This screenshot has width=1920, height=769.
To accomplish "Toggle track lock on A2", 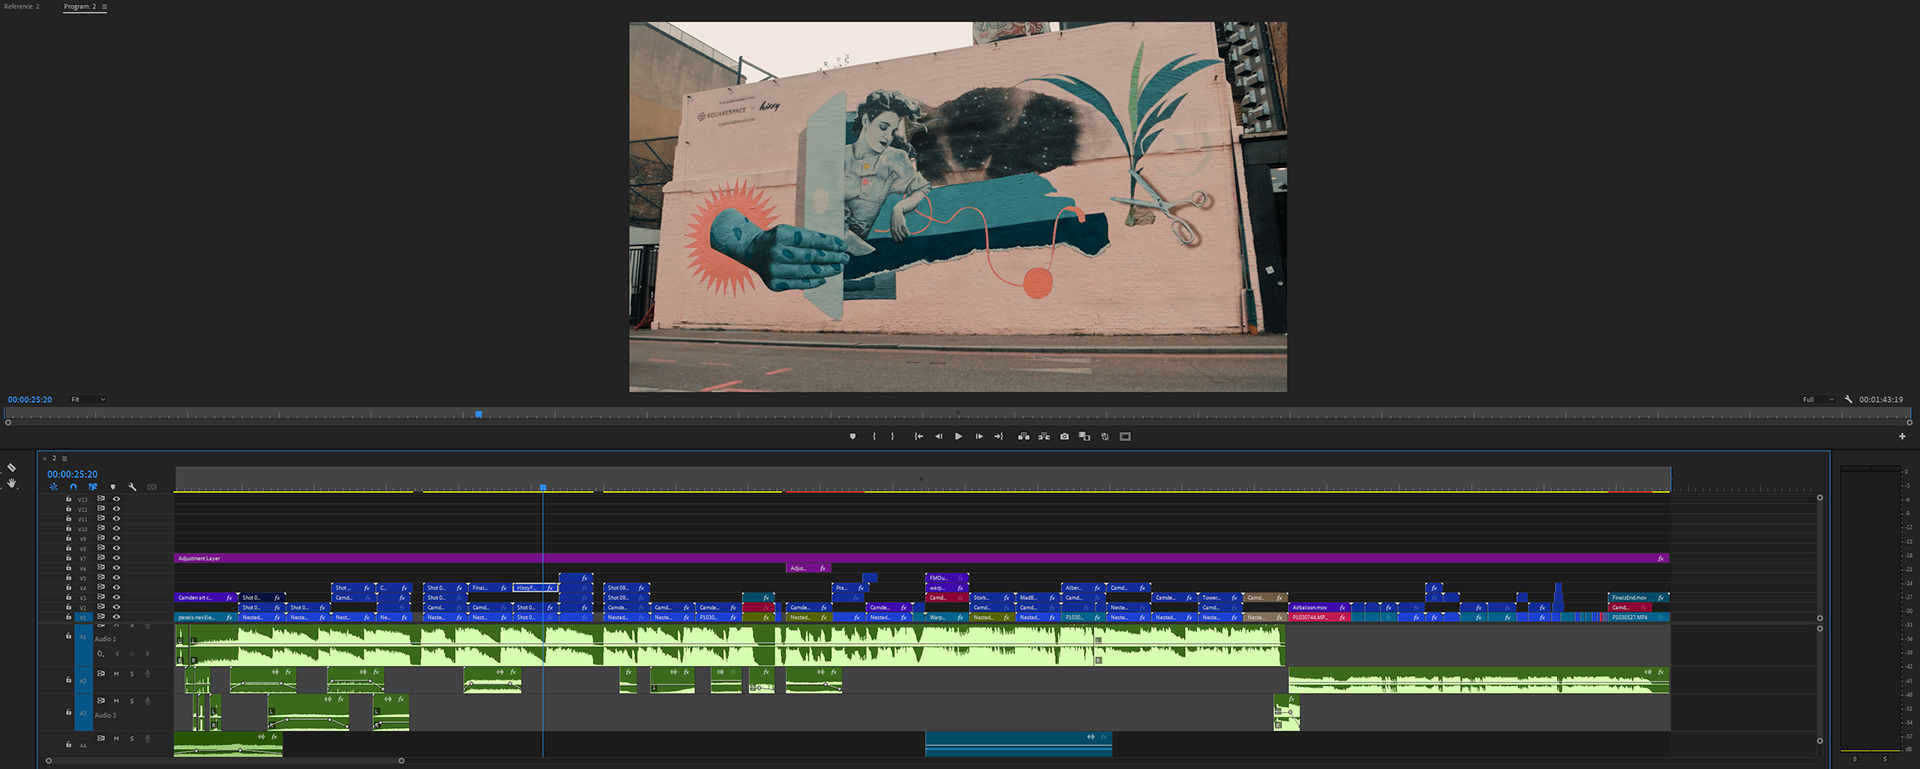I will tap(69, 680).
